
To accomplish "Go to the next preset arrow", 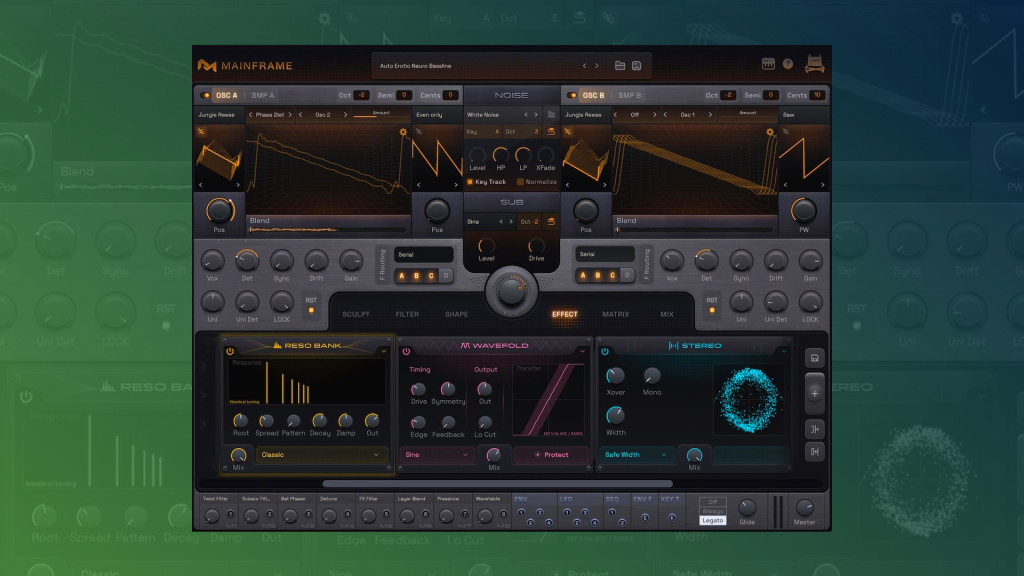I will [596, 66].
